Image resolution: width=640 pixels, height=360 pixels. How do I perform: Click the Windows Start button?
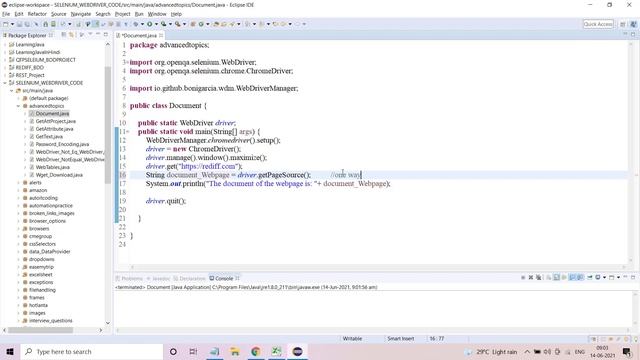[x=10, y=351]
